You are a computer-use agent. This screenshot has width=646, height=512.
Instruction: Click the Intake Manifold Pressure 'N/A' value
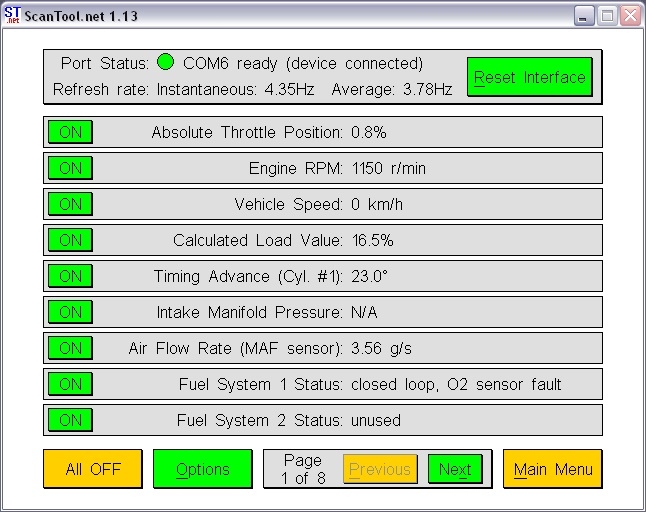364,312
